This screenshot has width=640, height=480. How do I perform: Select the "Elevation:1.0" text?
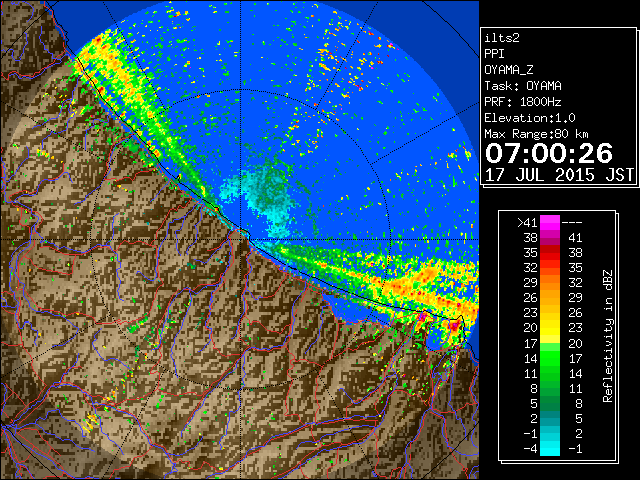[530, 118]
